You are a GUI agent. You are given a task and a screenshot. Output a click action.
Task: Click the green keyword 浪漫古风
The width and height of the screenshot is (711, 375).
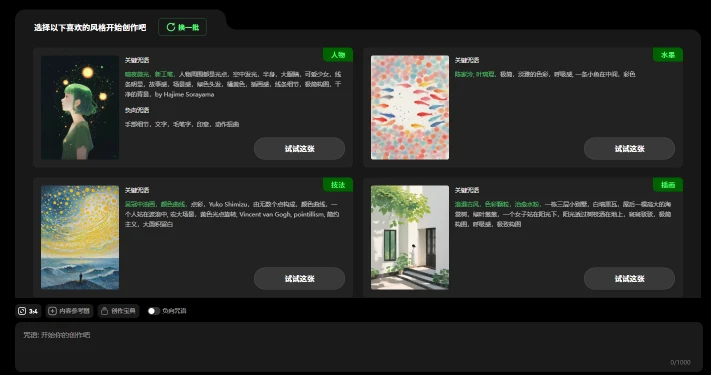(467, 204)
